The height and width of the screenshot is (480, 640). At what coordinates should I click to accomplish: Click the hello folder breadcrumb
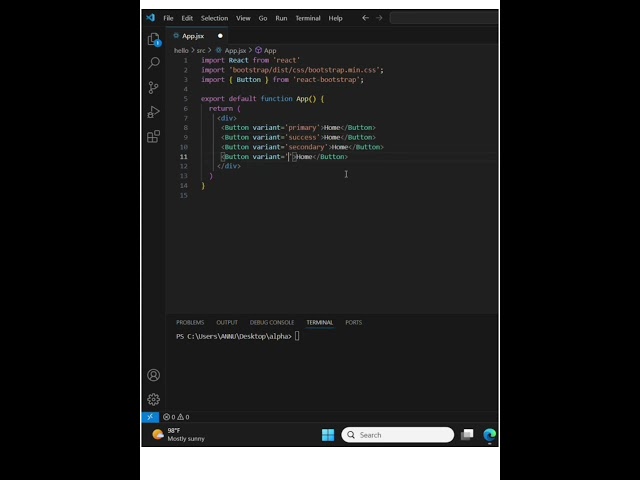tap(181, 51)
